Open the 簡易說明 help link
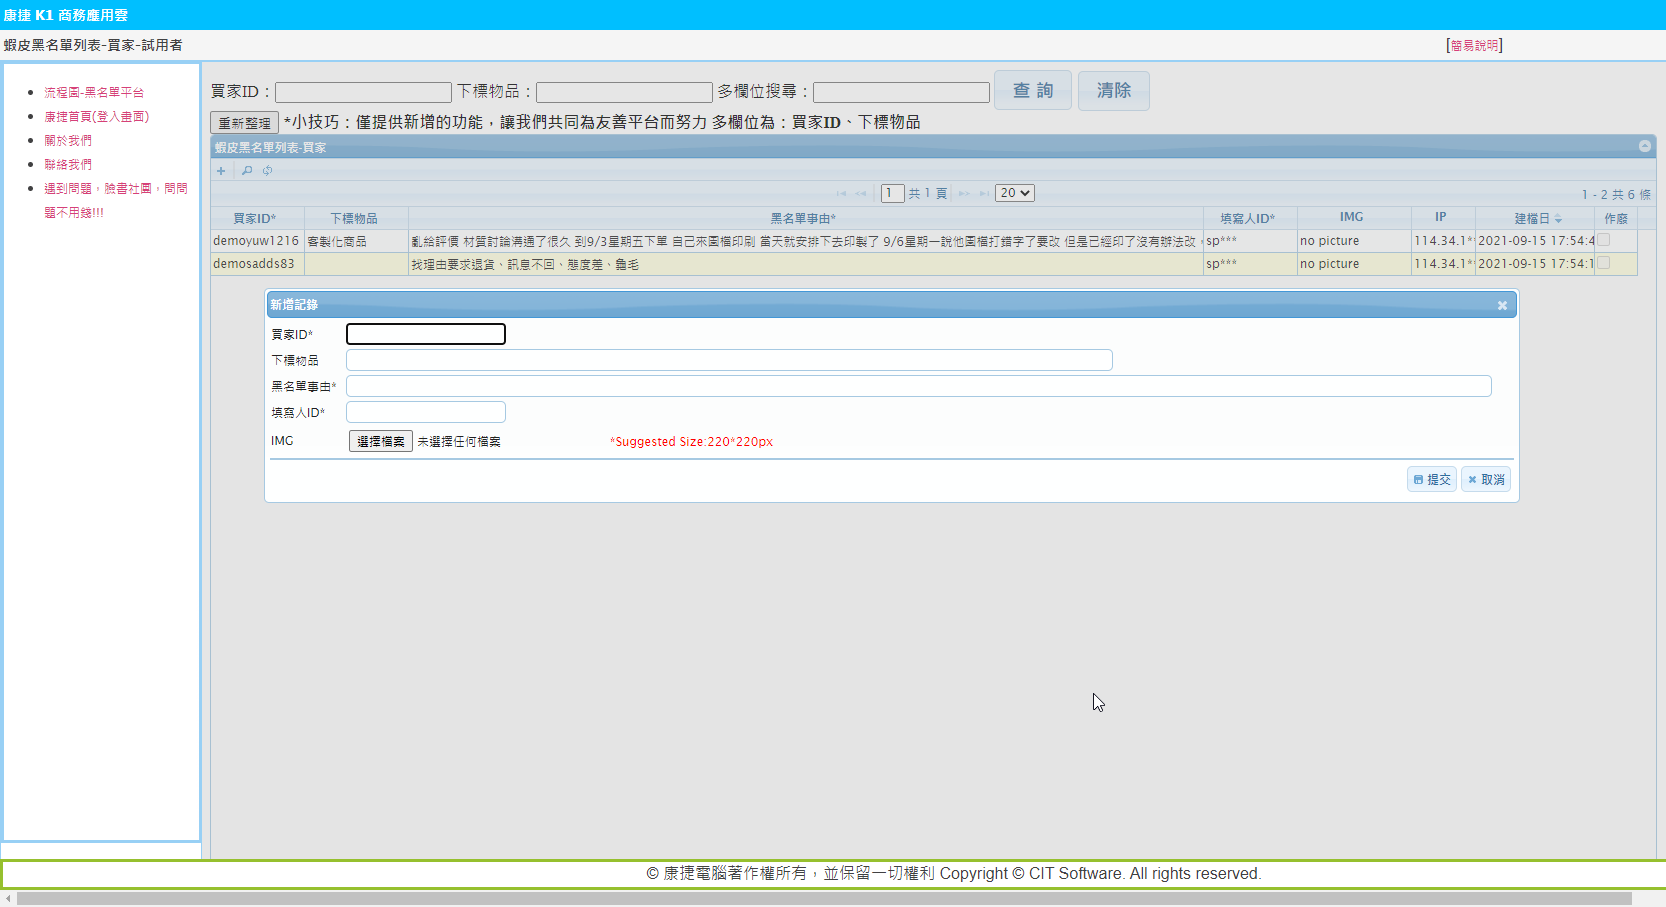This screenshot has height=907, width=1666. [x=1474, y=46]
